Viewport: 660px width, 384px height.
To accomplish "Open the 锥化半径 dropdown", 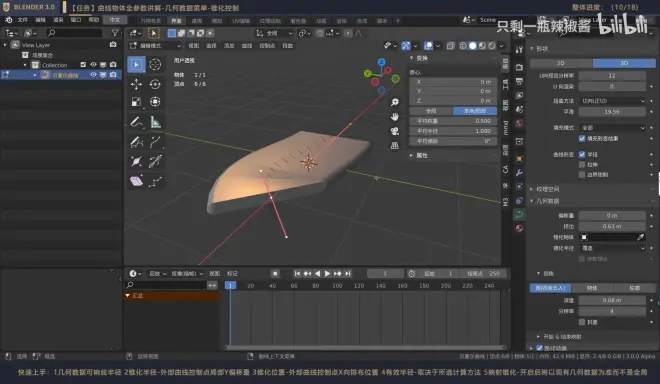I will pyautogui.click(x=612, y=248).
